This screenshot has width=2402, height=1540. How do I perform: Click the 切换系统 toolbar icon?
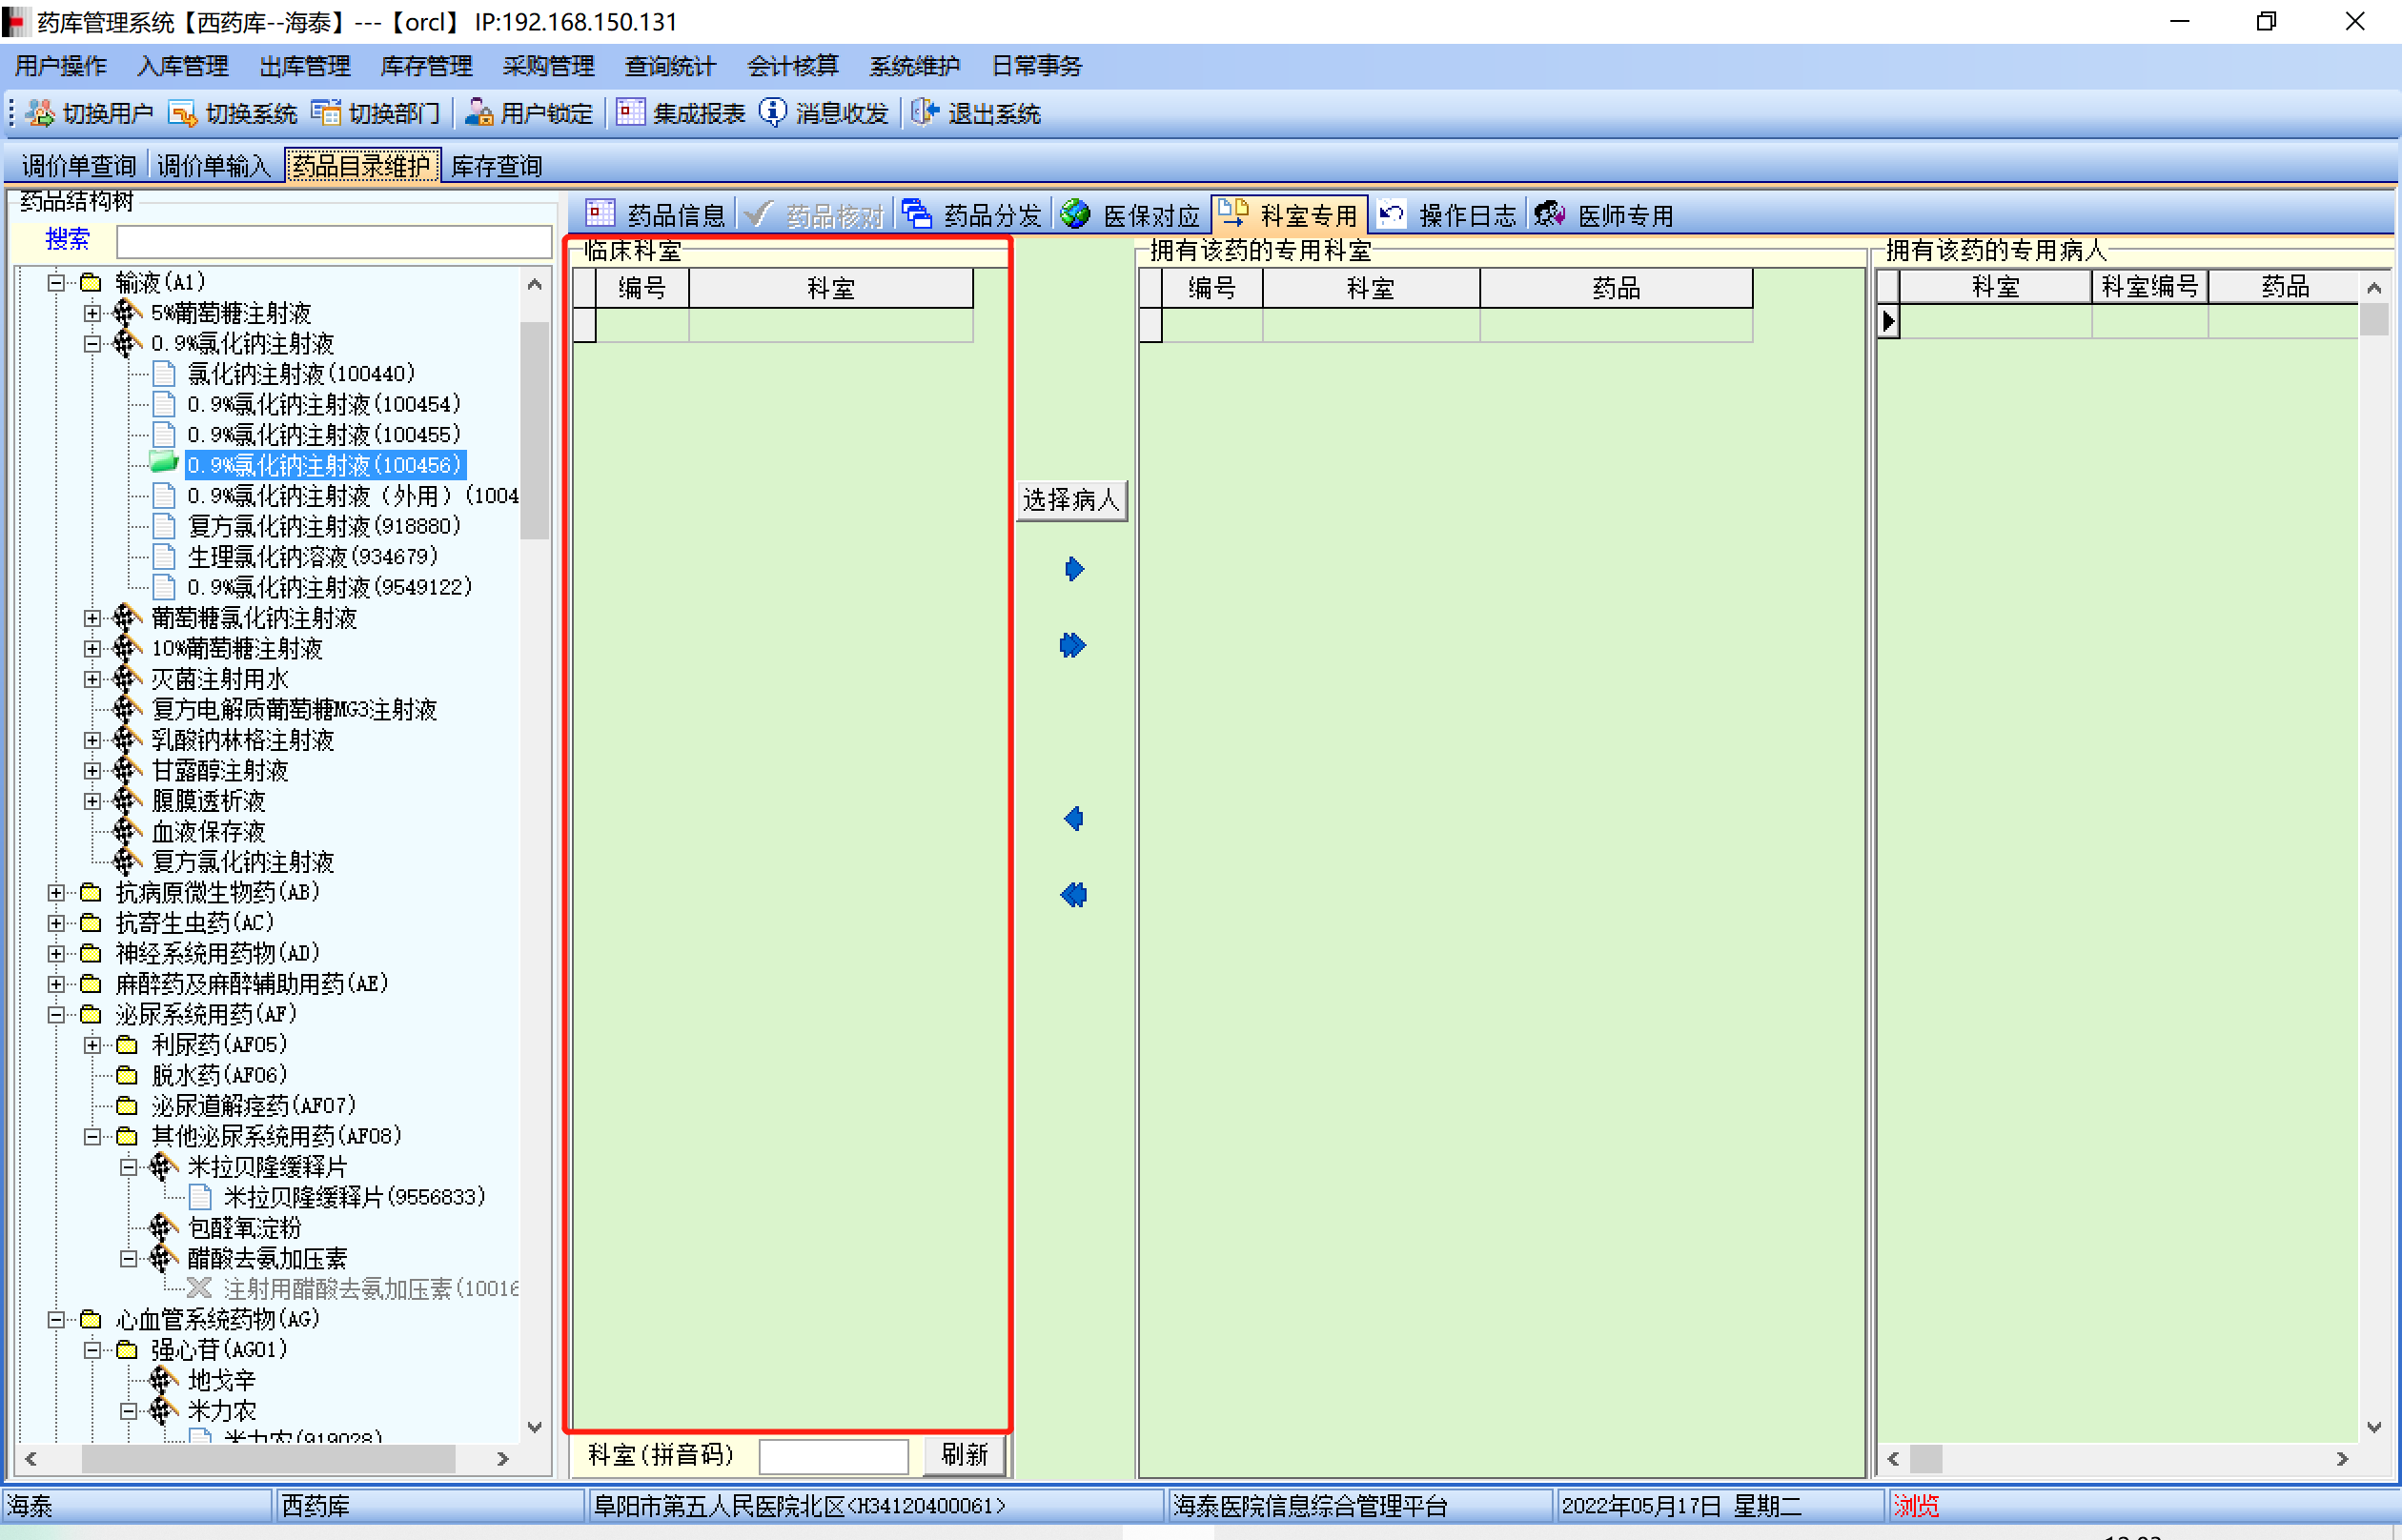182,113
